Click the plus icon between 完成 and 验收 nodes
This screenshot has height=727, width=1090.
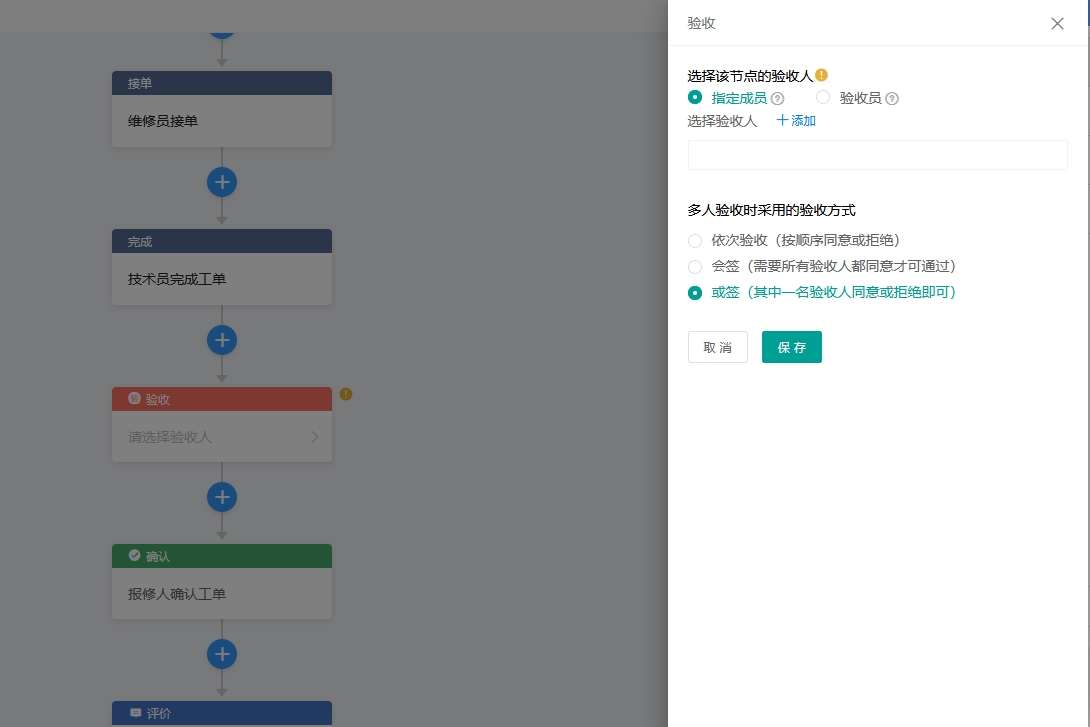222,340
